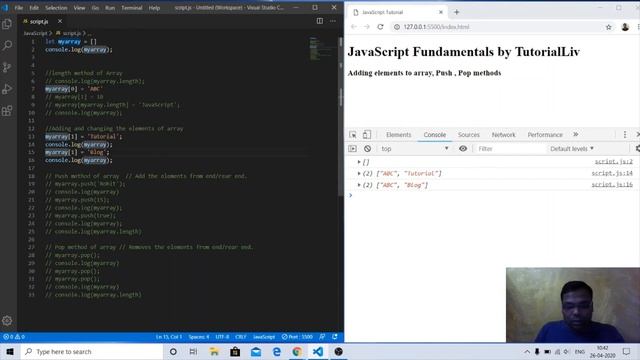This screenshot has width=640, height=360.
Task: Open the View menu in VS Code
Action: pyautogui.click(x=79, y=8)
